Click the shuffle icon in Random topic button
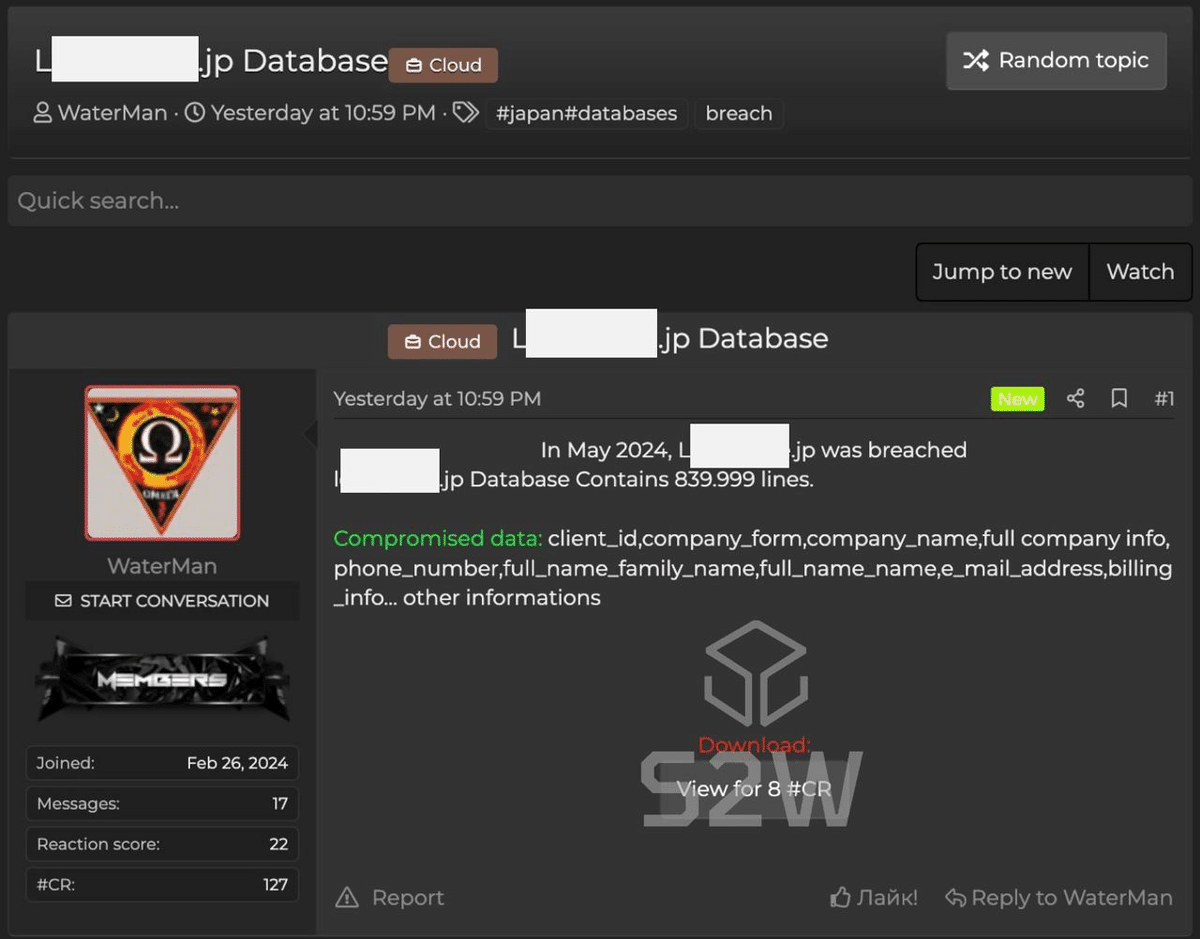This screenshot has width=1200, height=939. [x=977, y=60]
